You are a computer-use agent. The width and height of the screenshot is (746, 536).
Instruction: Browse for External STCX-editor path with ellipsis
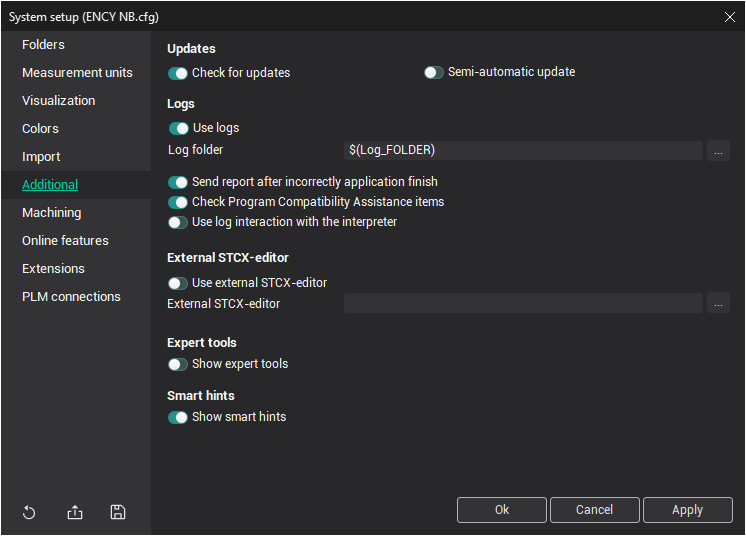(x=718, y=303)
